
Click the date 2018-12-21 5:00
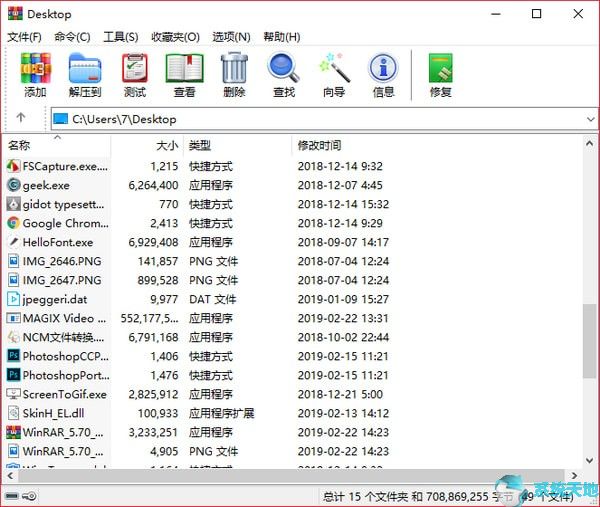[x=340, y=394]
